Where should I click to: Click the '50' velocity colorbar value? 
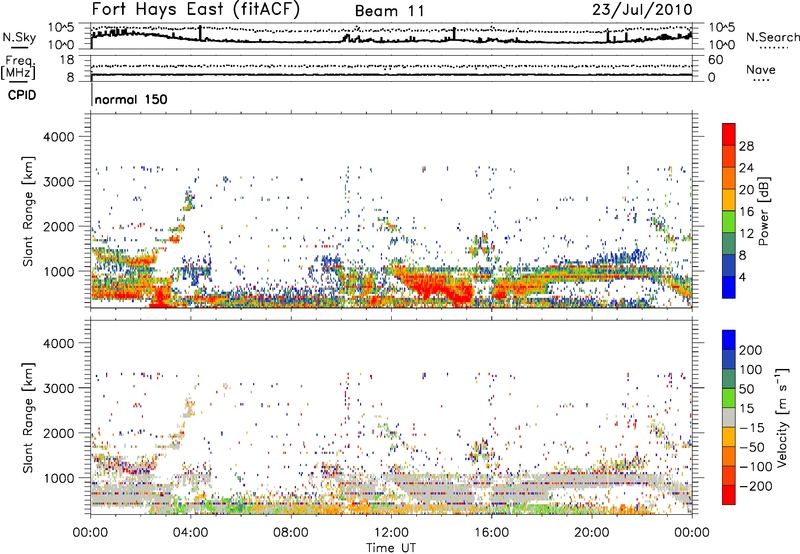click(746, 389)
